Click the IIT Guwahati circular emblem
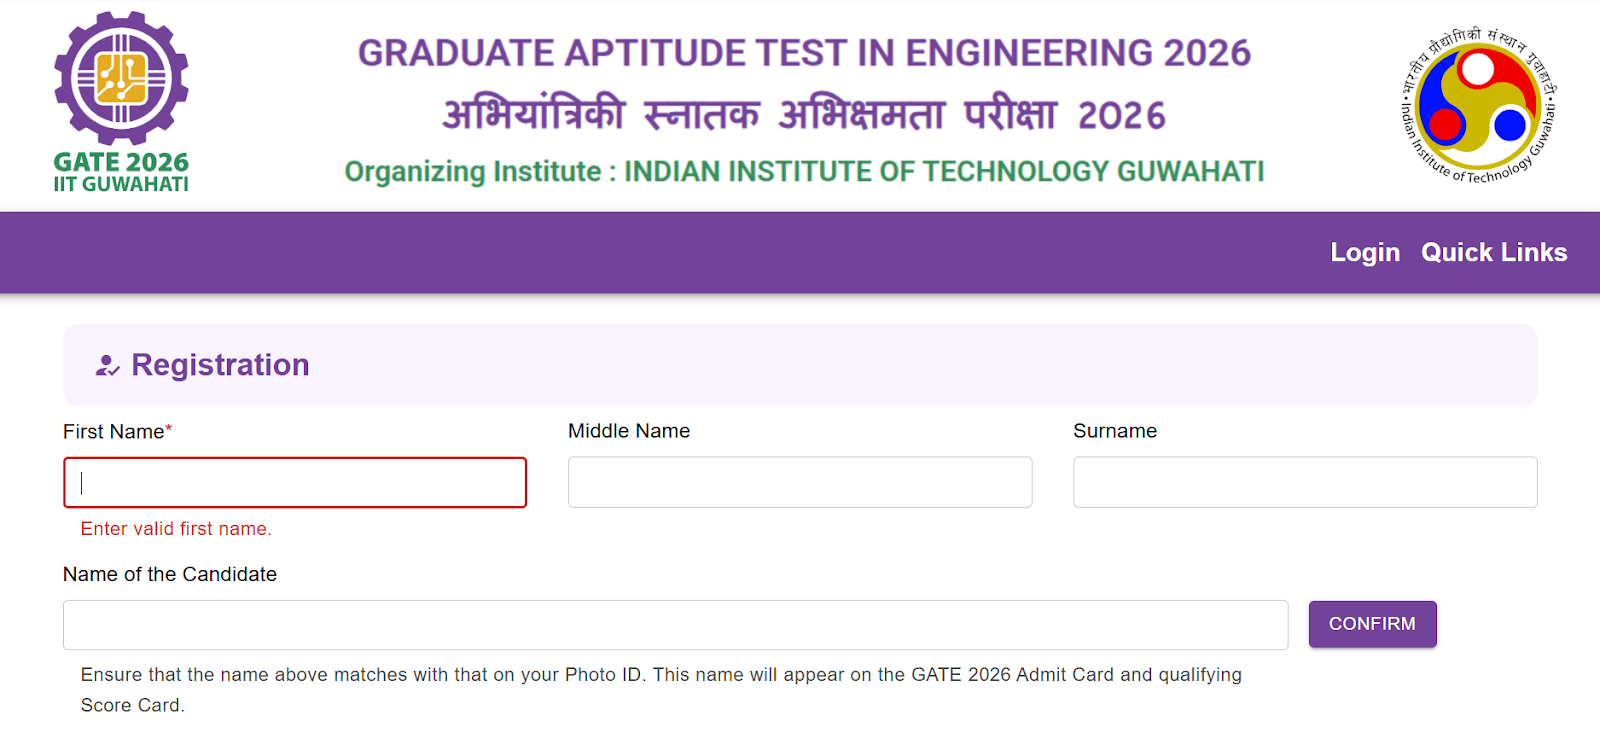The height and width of the screenshot is (733, 1600). point(1478,105)
